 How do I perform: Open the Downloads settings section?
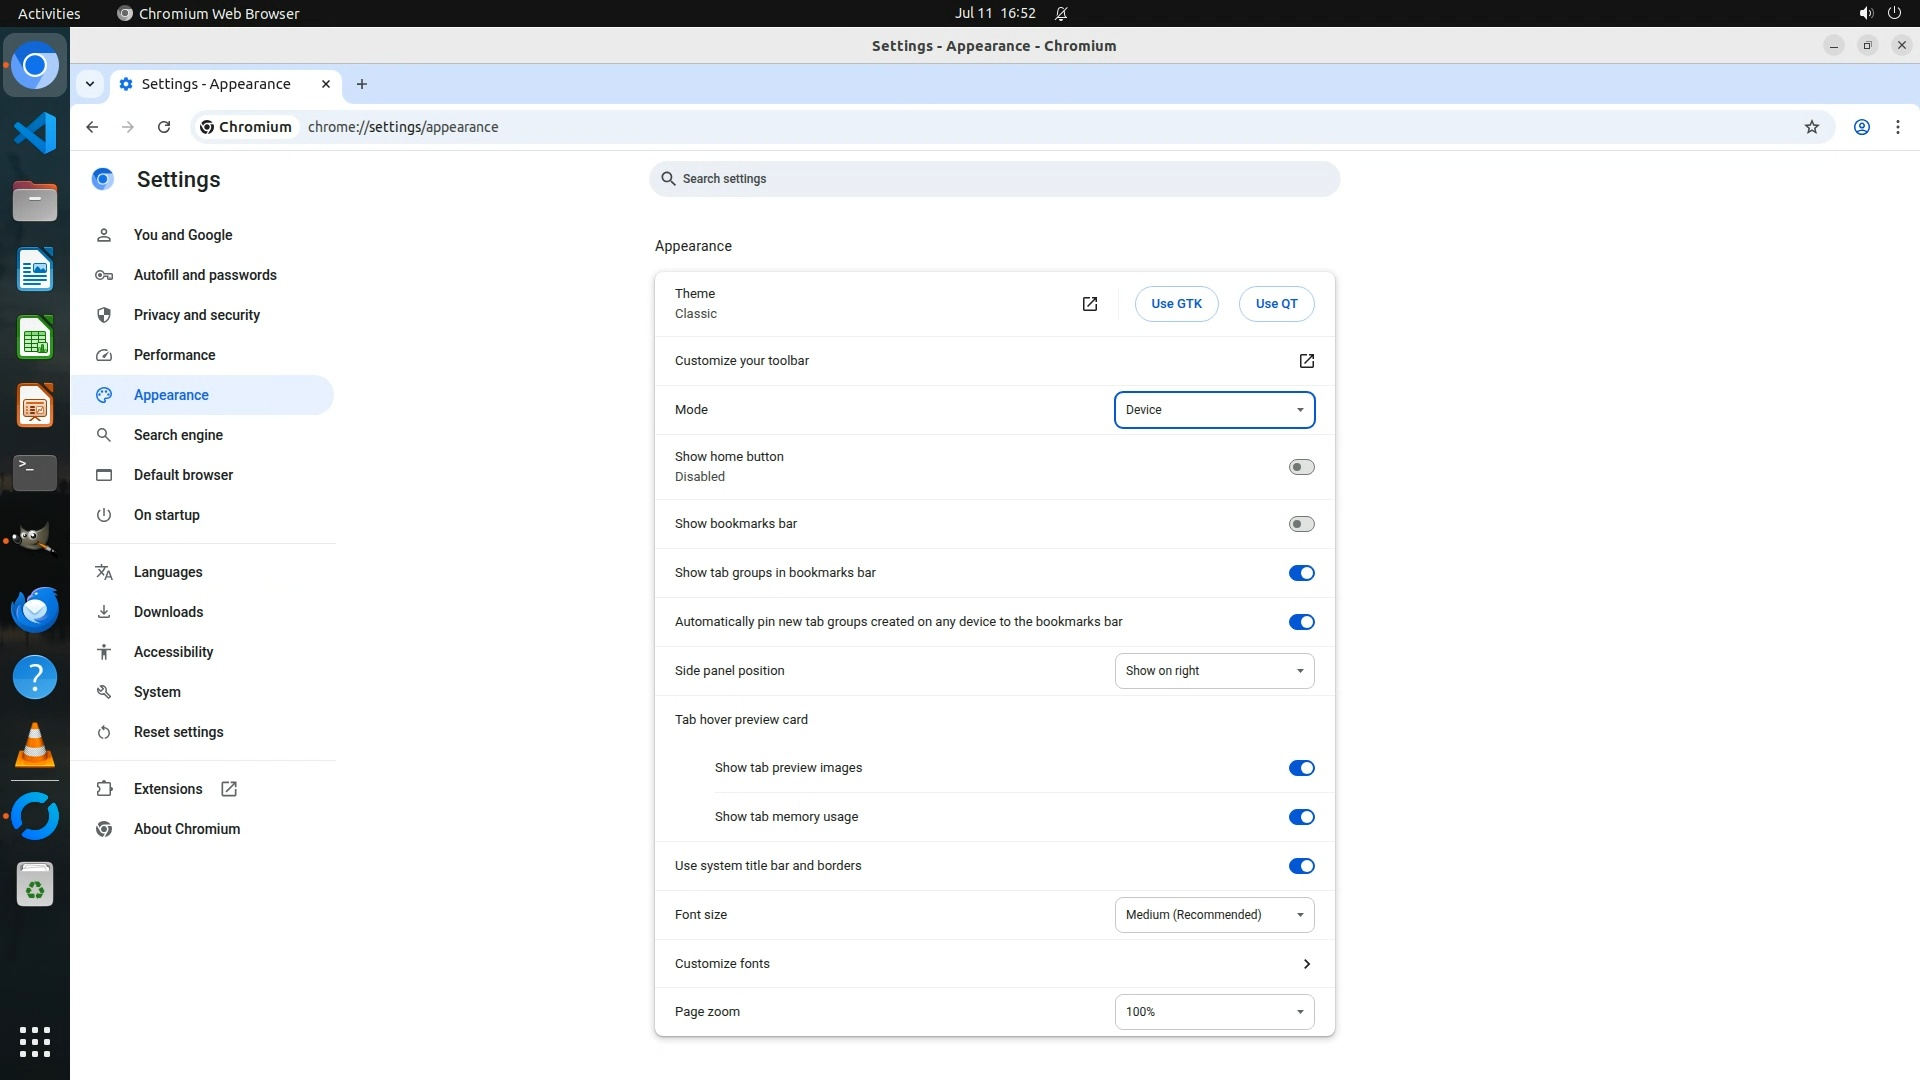(x=168, y=612)
